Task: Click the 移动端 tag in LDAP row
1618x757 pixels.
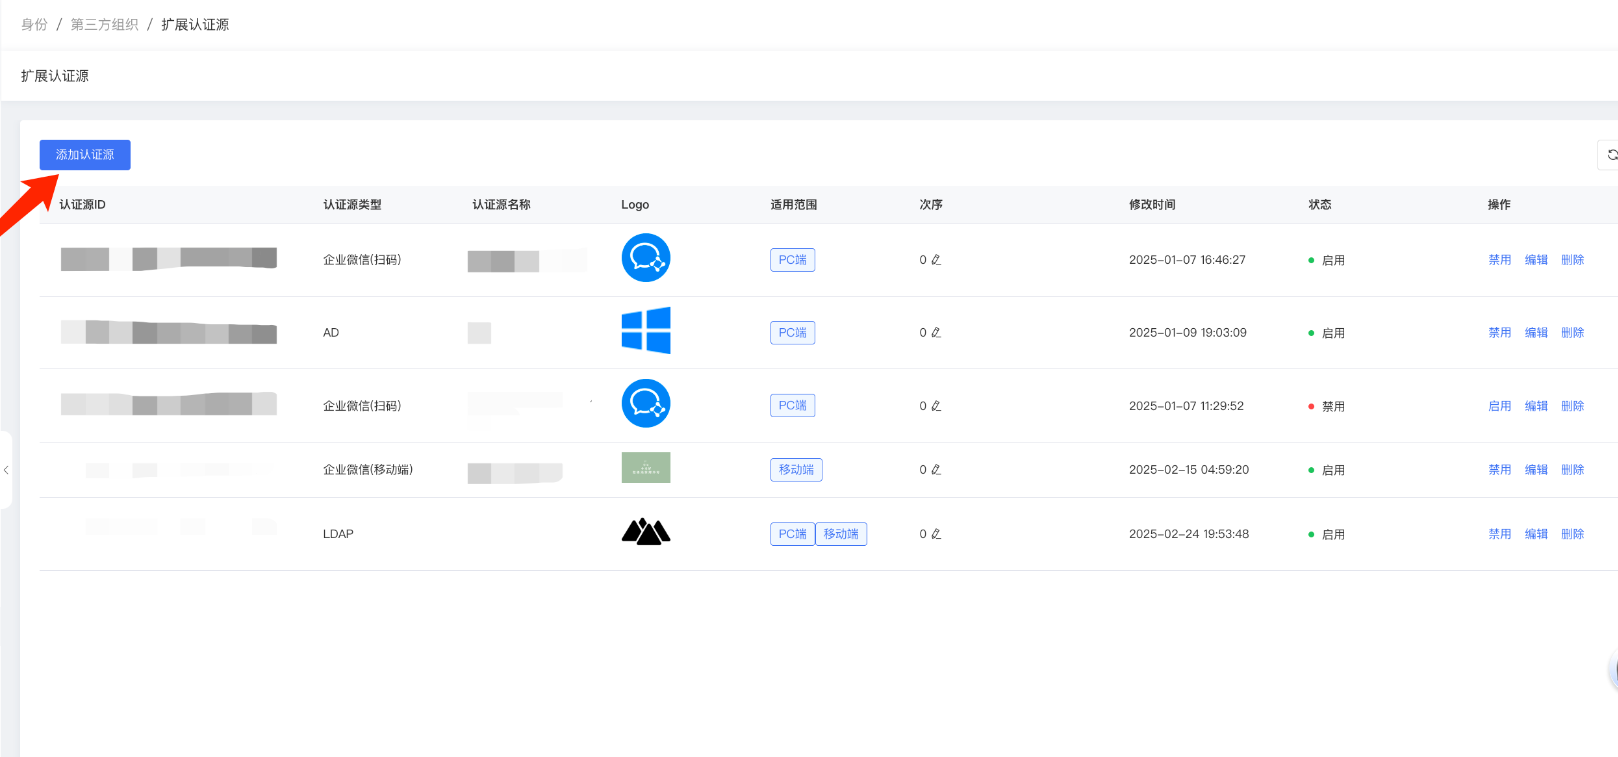Action: (841, 534)
